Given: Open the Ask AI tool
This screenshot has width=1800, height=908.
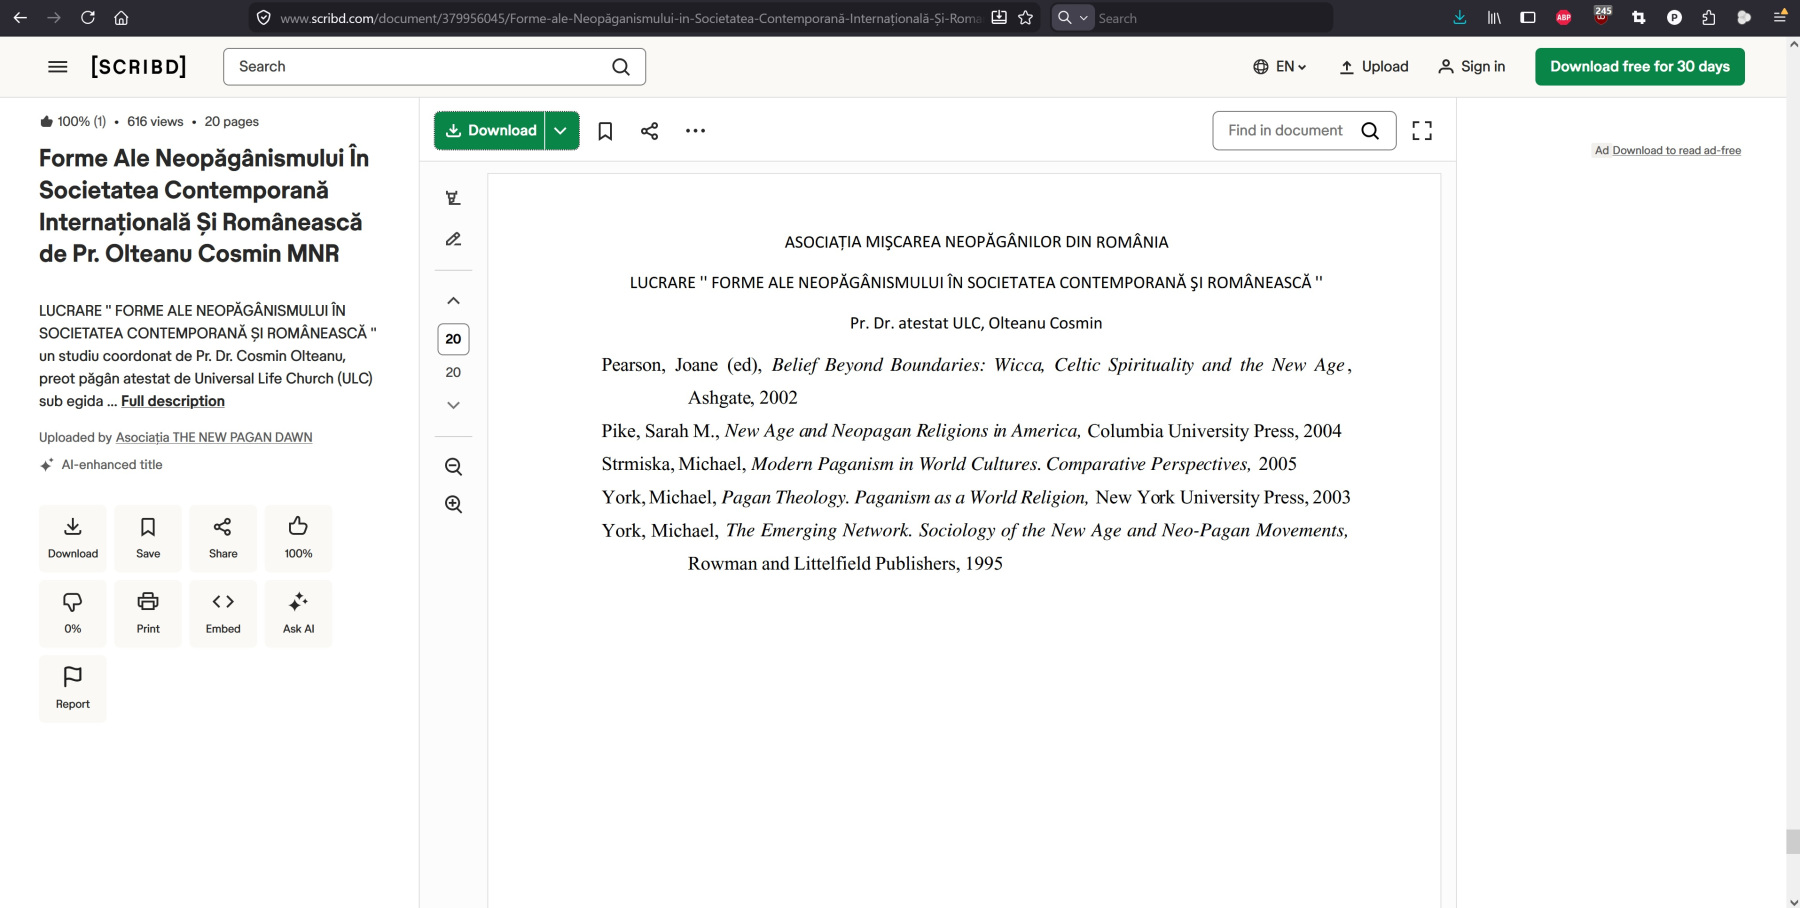Looking at the screenshot, I should [x=298, y=613].
